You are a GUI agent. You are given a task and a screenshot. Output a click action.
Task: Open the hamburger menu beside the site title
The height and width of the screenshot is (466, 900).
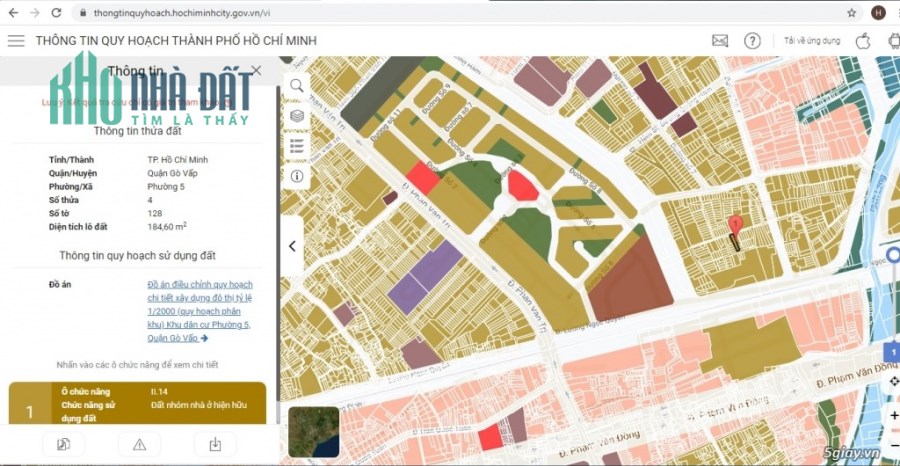coord(16,41)
